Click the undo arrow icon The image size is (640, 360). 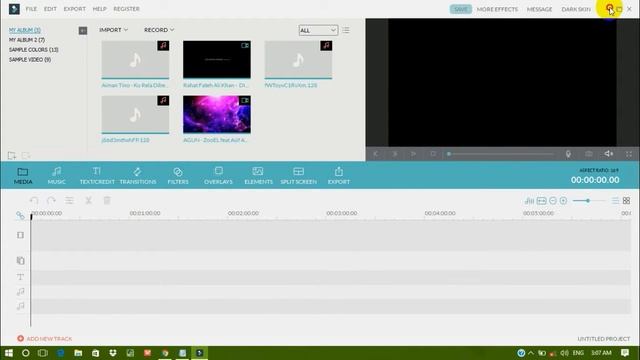pos(34,200)
